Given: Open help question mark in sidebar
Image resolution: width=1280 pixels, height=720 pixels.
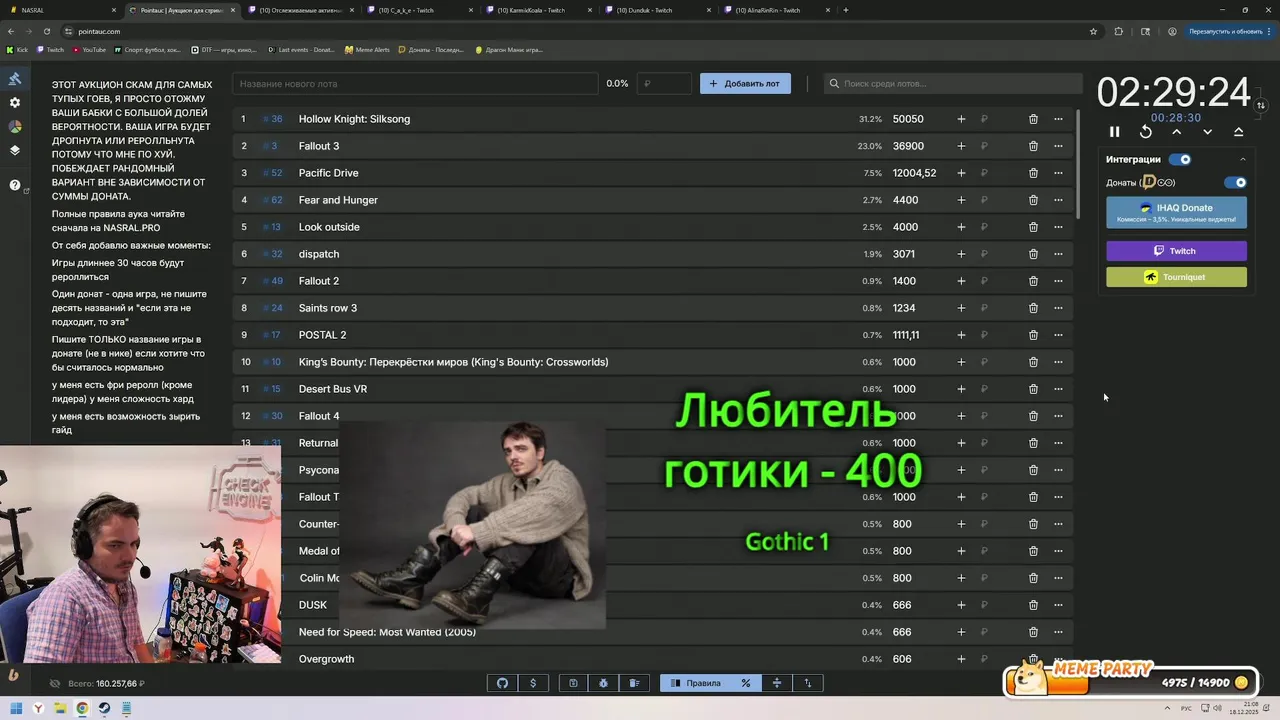Looking at the screenshot, I should (15, 185).
